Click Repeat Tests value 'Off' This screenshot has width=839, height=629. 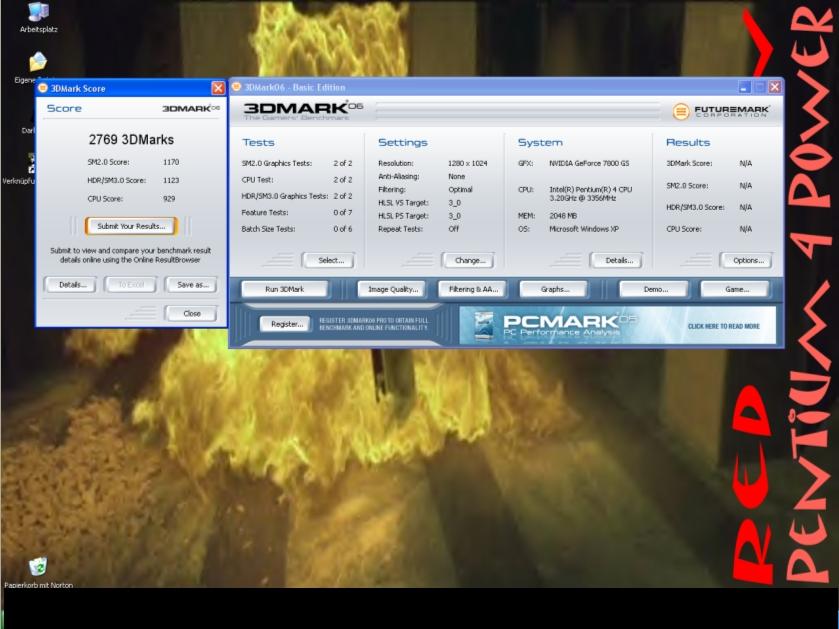click(x=453, y=229)
